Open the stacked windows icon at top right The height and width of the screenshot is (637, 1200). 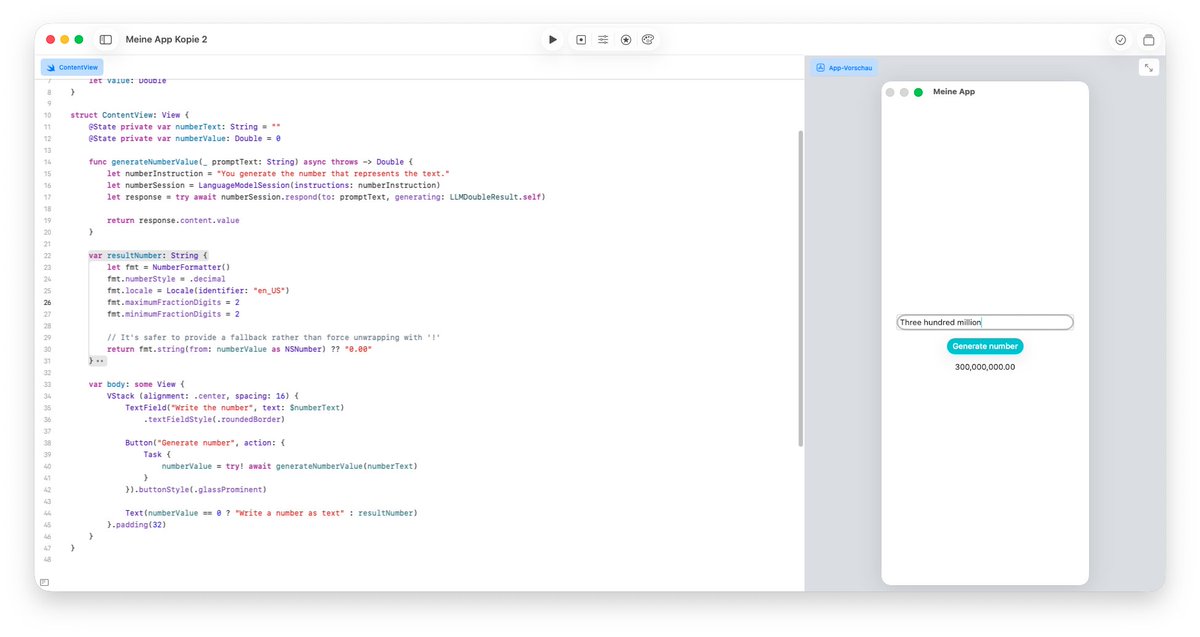[x=1149, y=40]
